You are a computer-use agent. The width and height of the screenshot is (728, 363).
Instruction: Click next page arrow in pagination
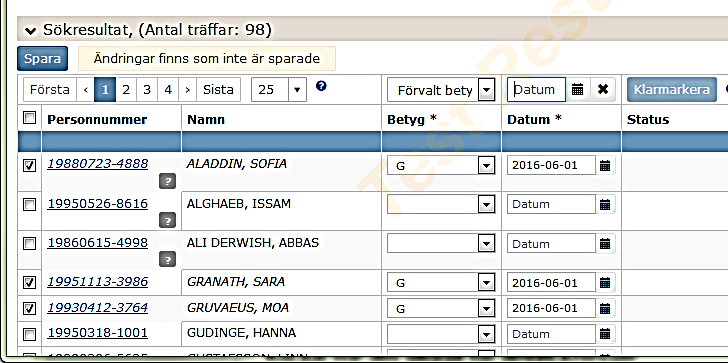click(x=188, y=89)
